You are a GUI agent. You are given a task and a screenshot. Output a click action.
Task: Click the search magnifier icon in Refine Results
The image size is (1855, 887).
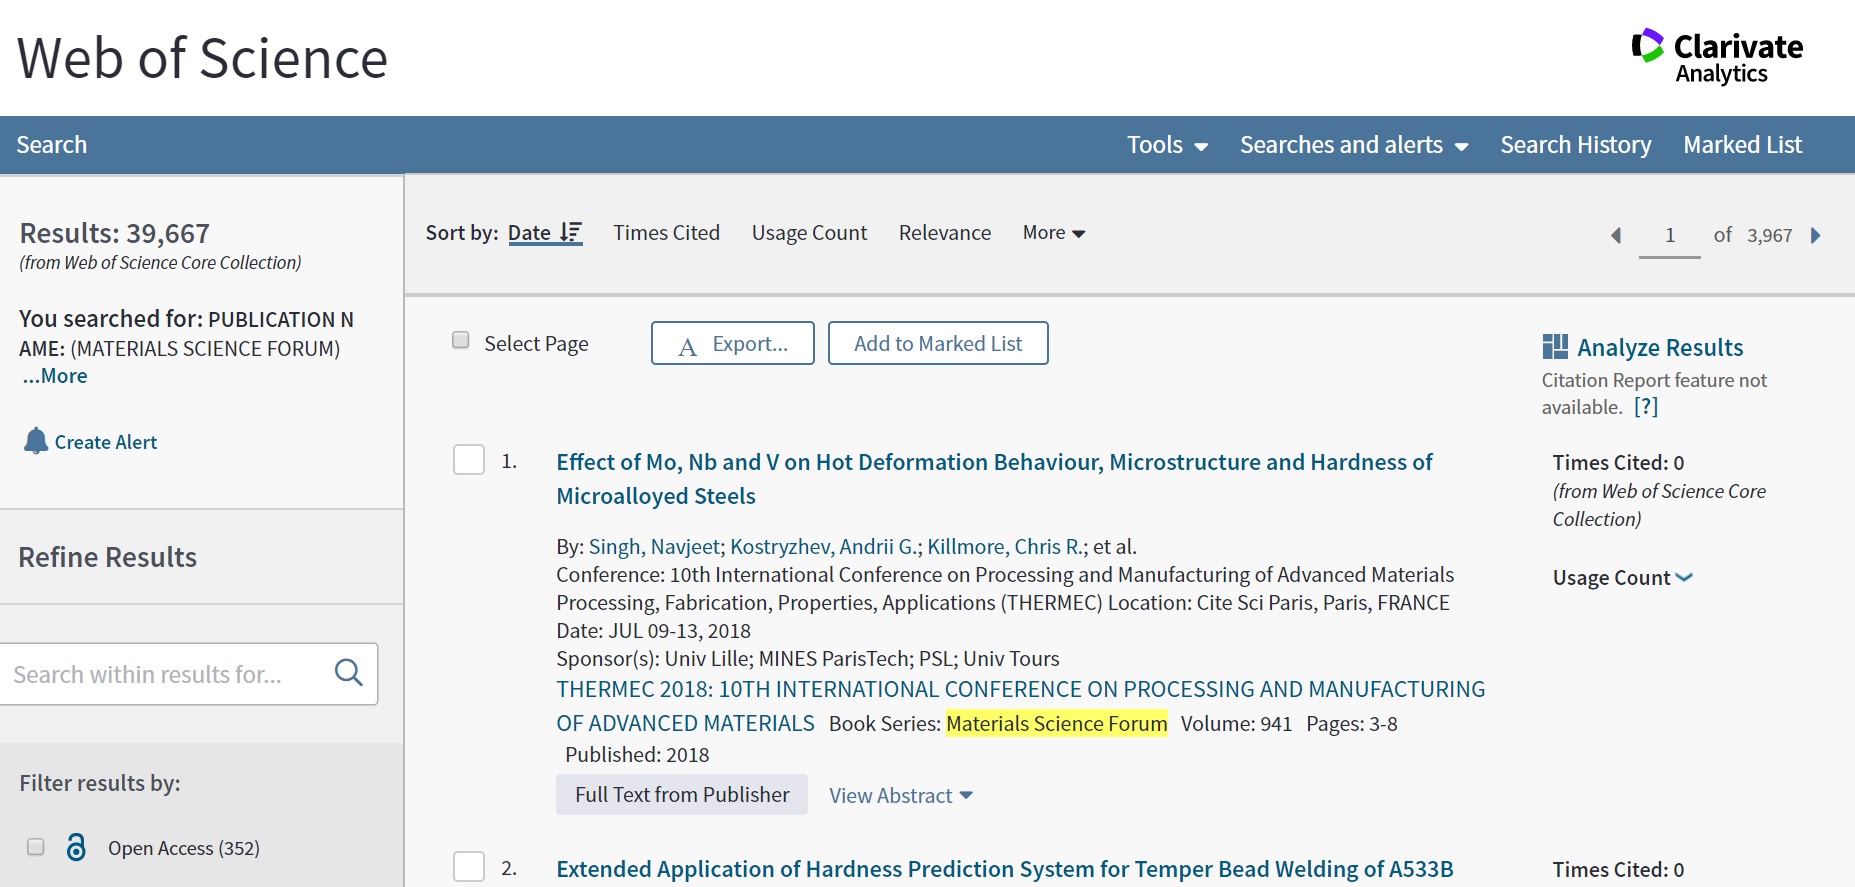348,673
